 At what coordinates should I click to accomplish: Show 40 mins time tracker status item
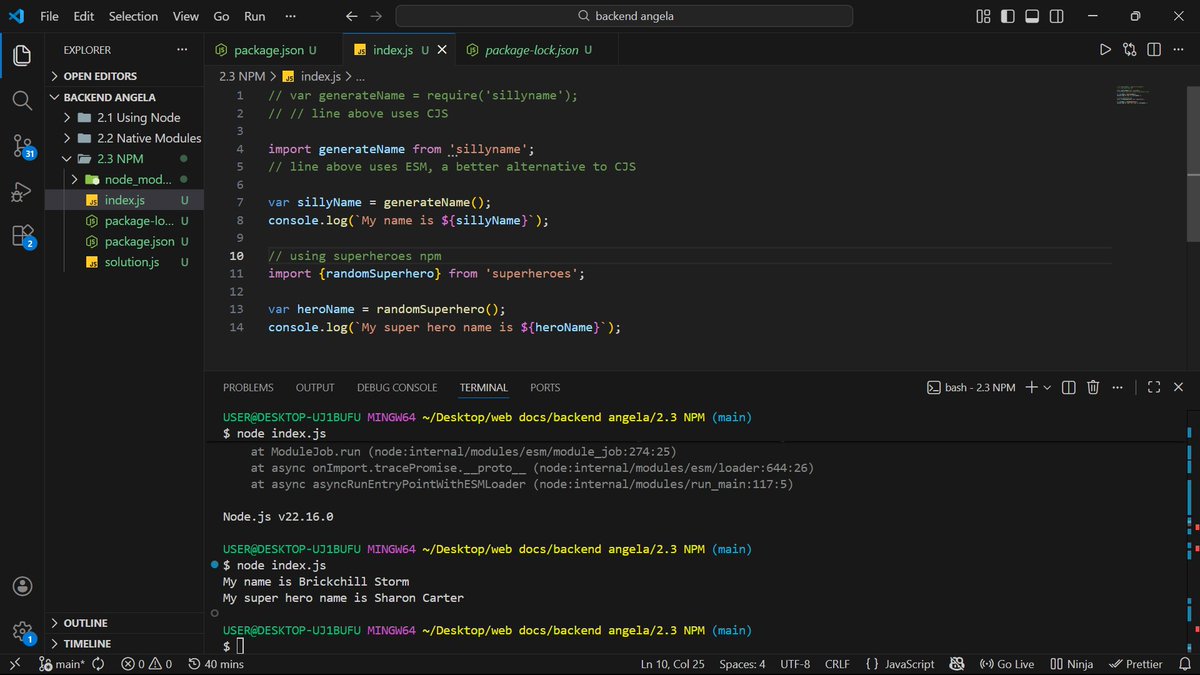click(x=215, y=664)
